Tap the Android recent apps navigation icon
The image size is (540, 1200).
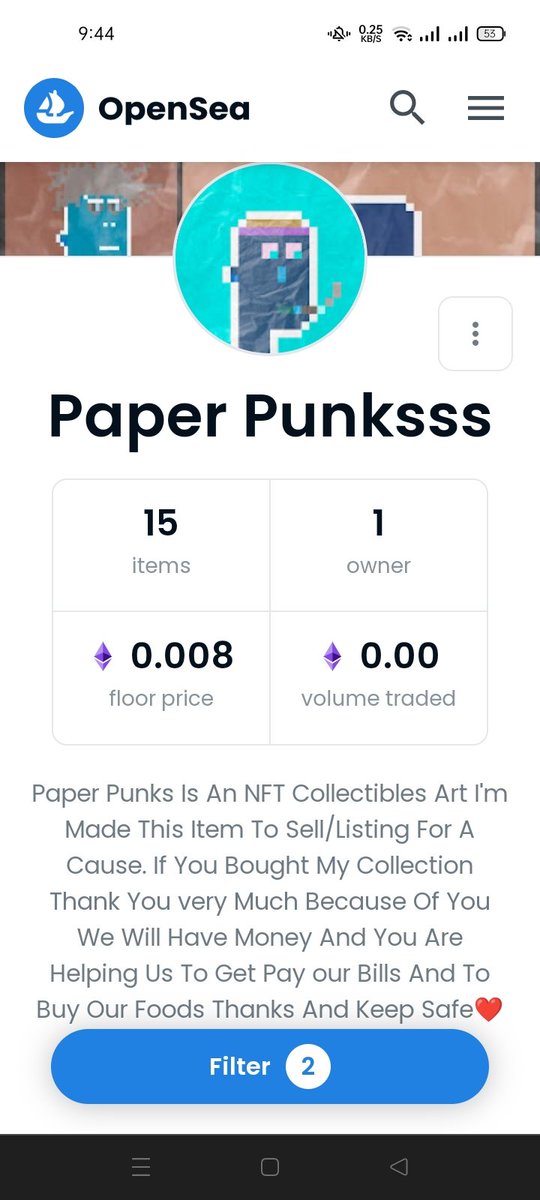click(x=141, y=1166)
